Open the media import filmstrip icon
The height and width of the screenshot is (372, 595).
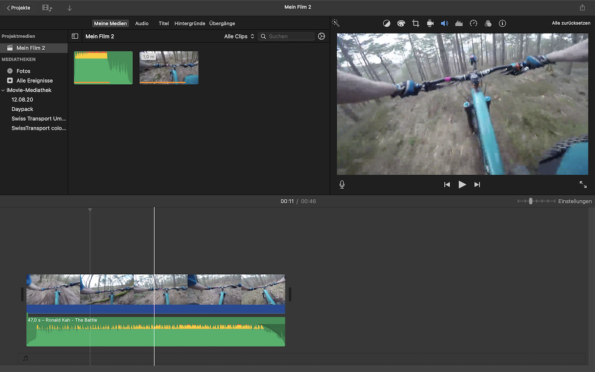pyautogui.click(x=47, y=8)
